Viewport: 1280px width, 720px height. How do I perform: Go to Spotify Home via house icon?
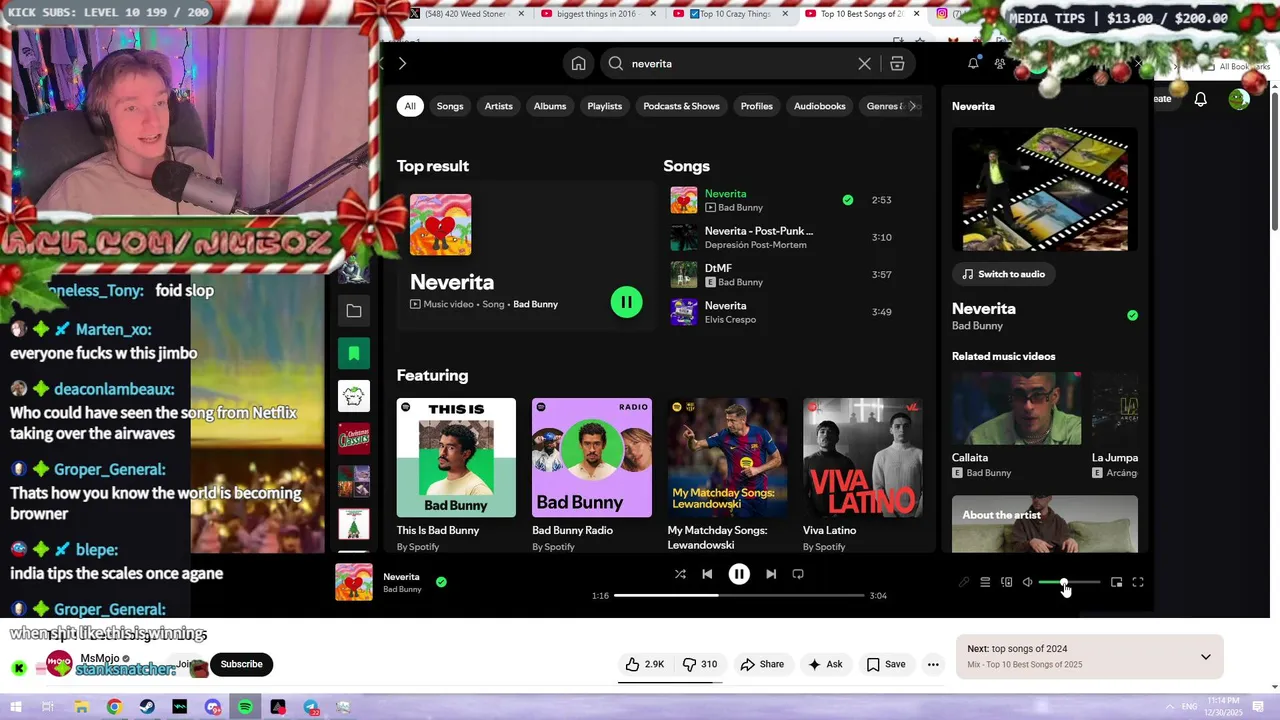point(578,63)
